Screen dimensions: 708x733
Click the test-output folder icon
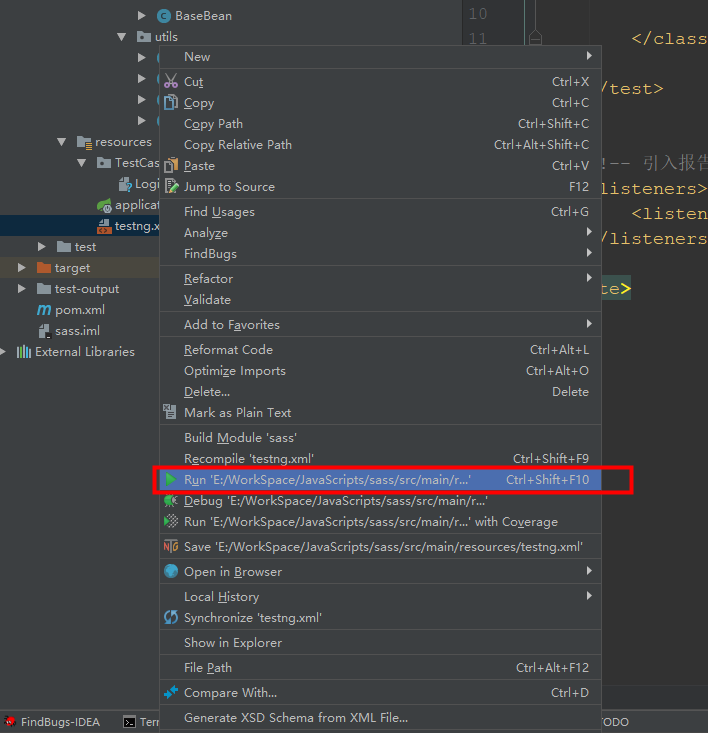tap(44, 288)
